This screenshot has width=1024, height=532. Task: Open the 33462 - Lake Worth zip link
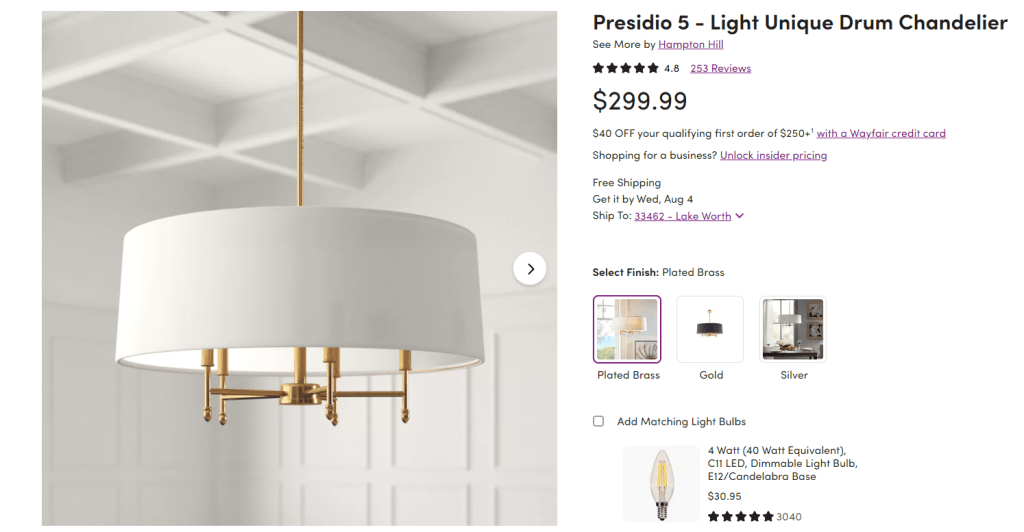pyautogui.click(x=682, y=216)
